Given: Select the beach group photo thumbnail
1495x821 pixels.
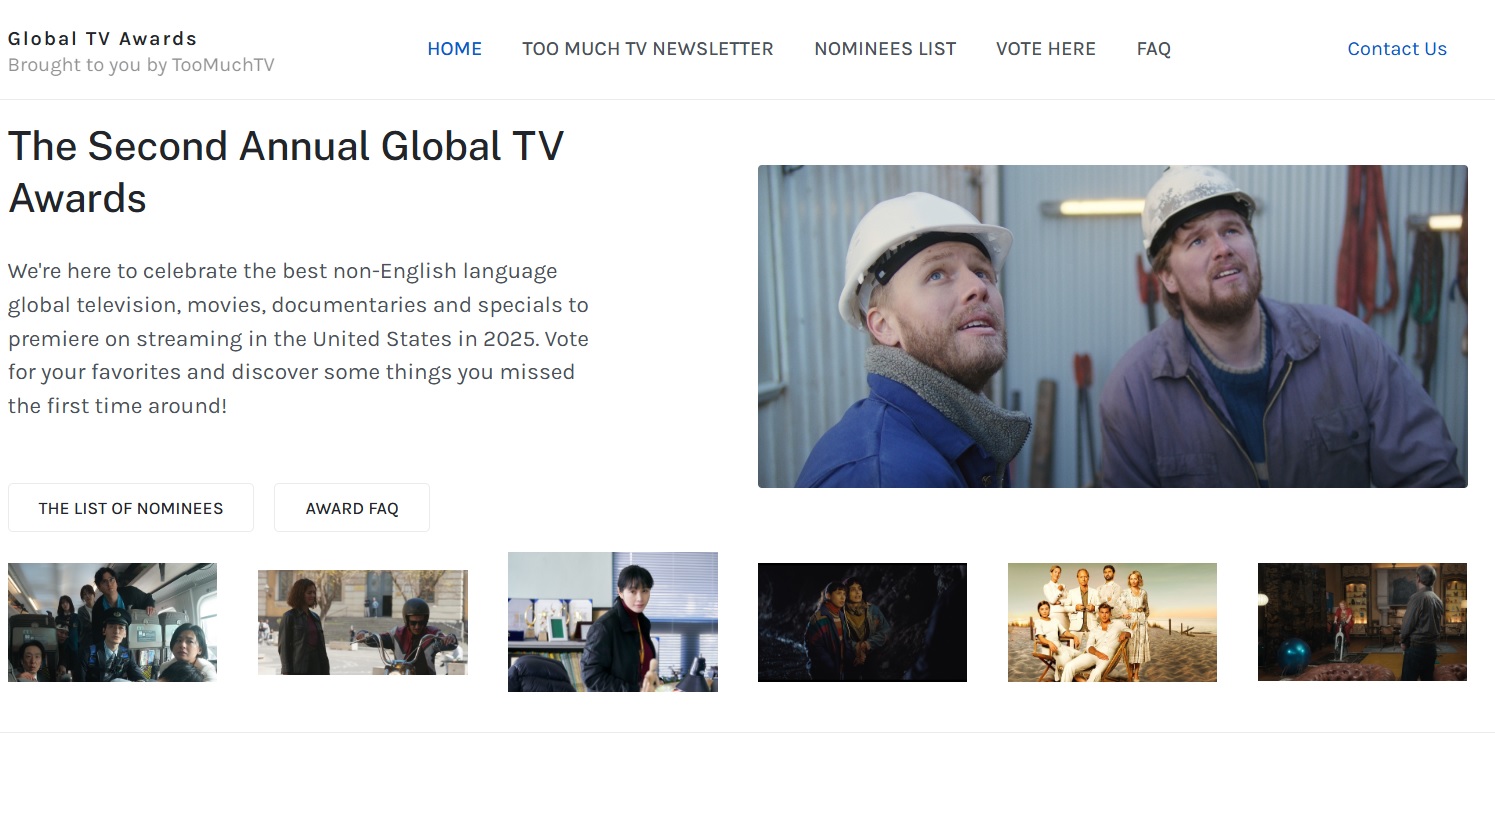Looking at the screenshot, I should 1111,621.
